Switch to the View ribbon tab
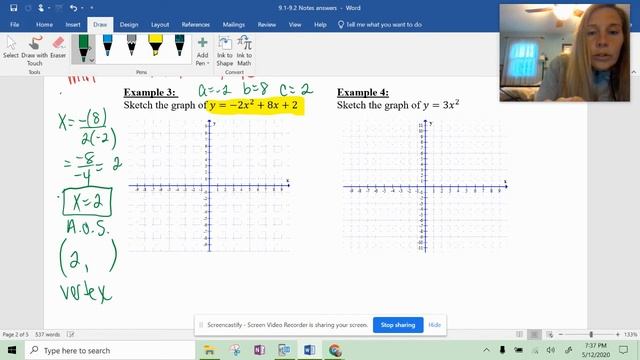The image size is (640, 360). coord(295,24)
